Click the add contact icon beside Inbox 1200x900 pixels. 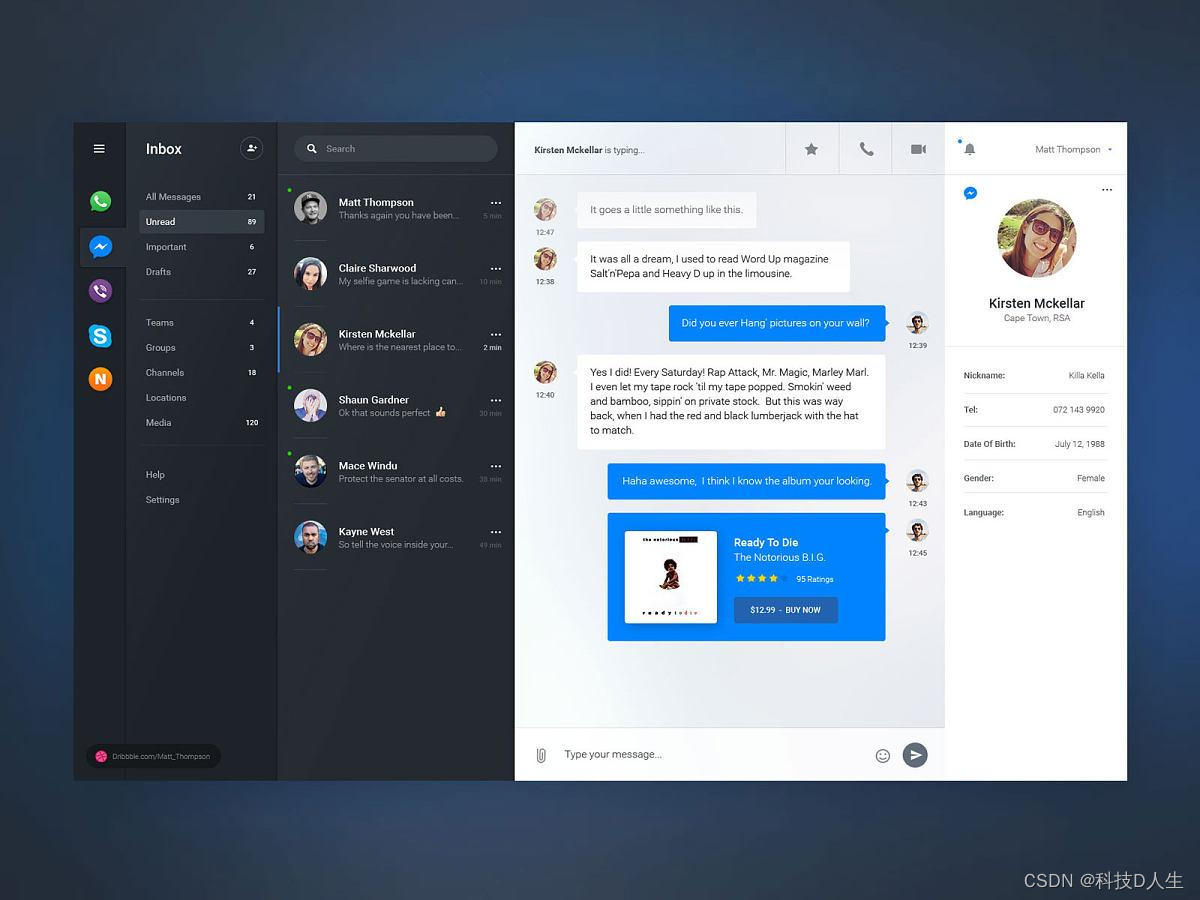click(251, 148)
